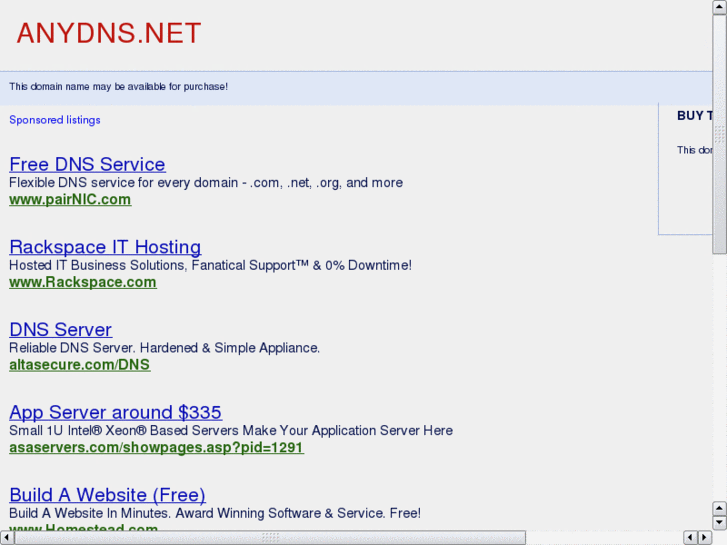727x545 pixels.
Task: Click the horizontal scrollbar right arrow at far right
Action: pyautogui.click(x=705, y=538)
